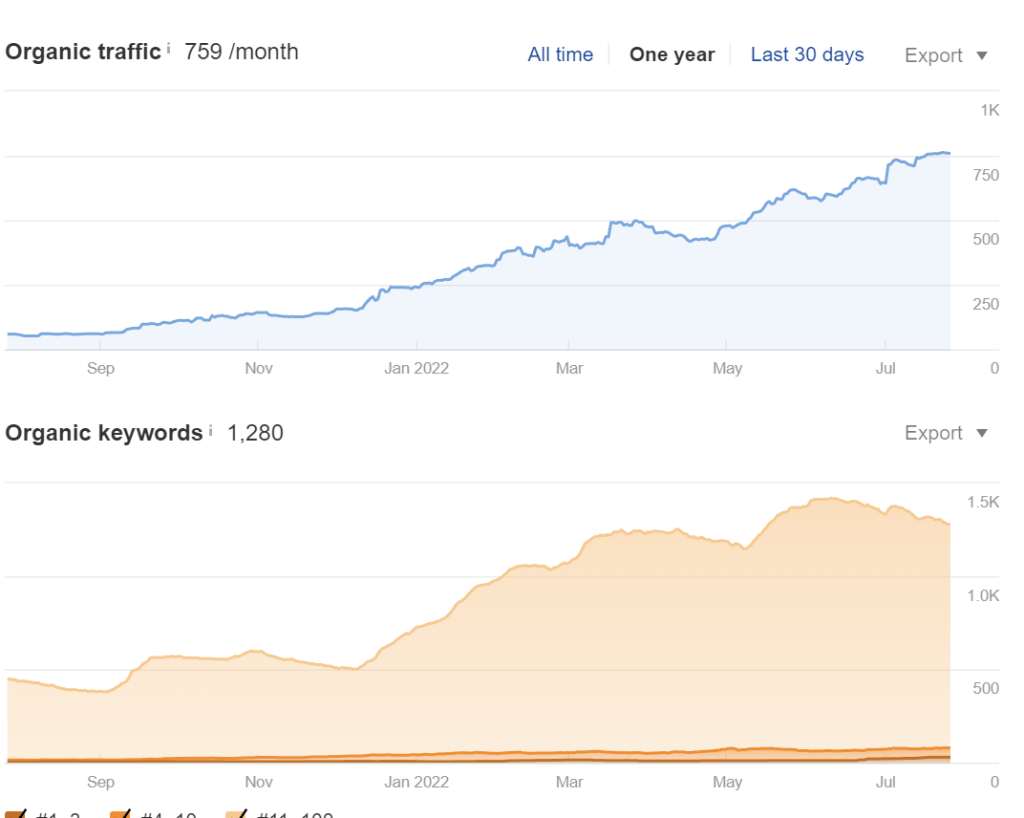The width and height of the screenshot is (1024, 818).
Task: Click the 1.0K label on keywords chart axis
Action: click(x=983, y=595)
